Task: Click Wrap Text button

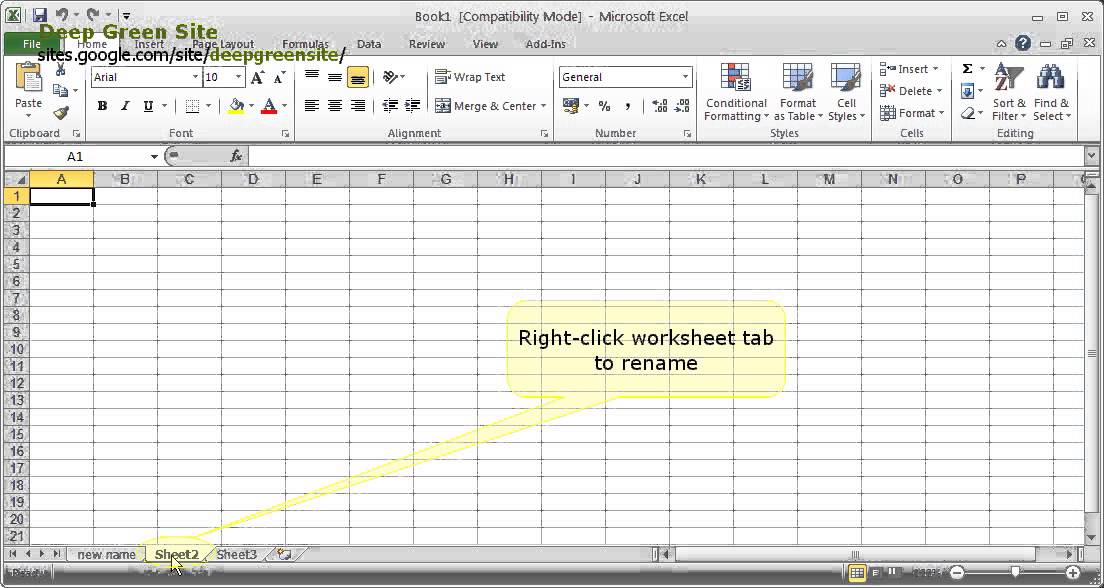Action: coord(470,77)
